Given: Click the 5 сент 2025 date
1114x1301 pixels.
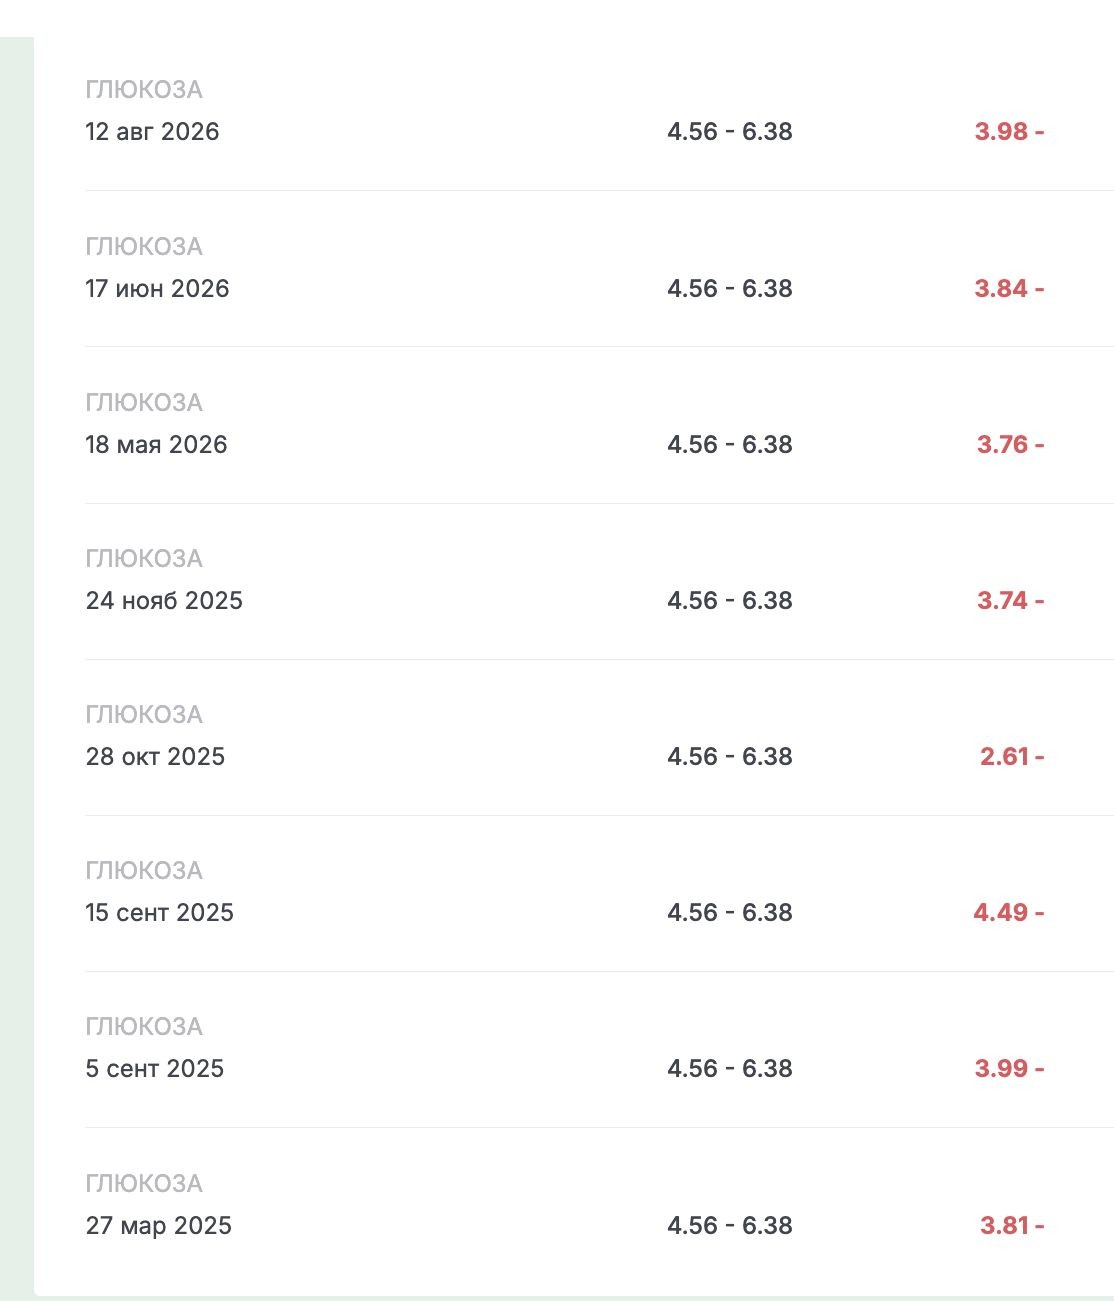Looking at the screenshot, I should click(155, 1068).
